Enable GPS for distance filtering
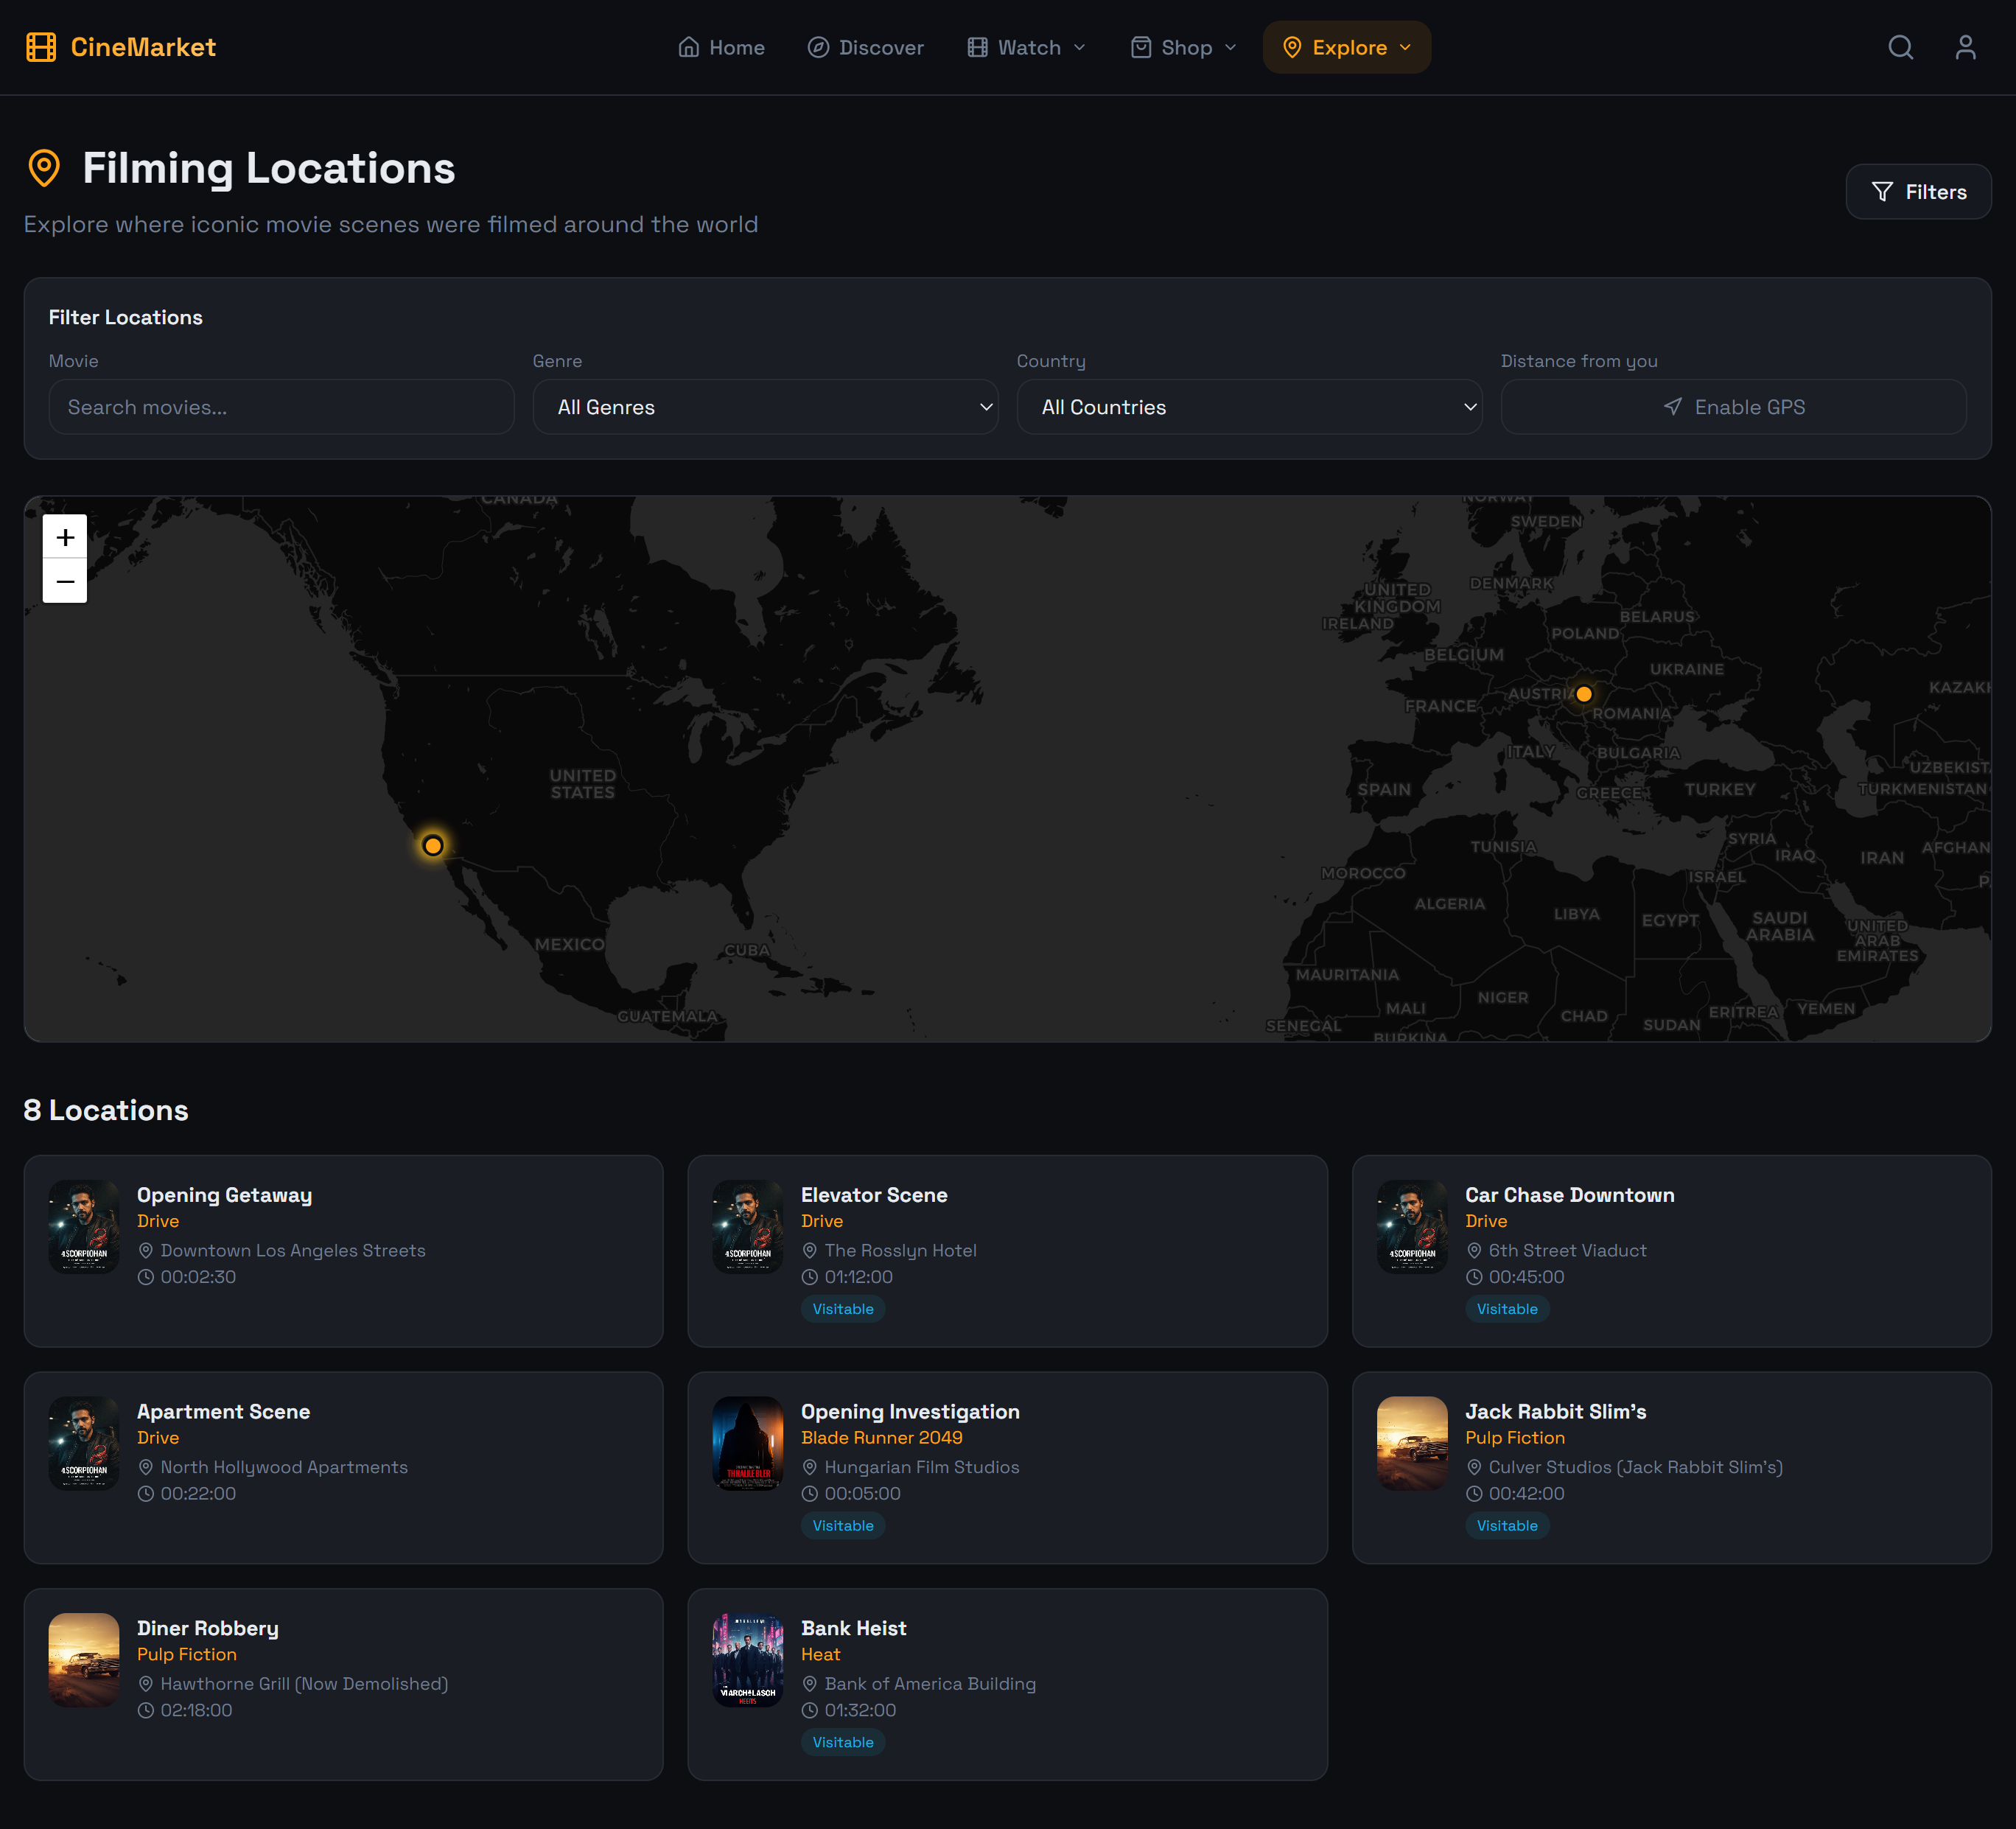 click(1733, 407)
